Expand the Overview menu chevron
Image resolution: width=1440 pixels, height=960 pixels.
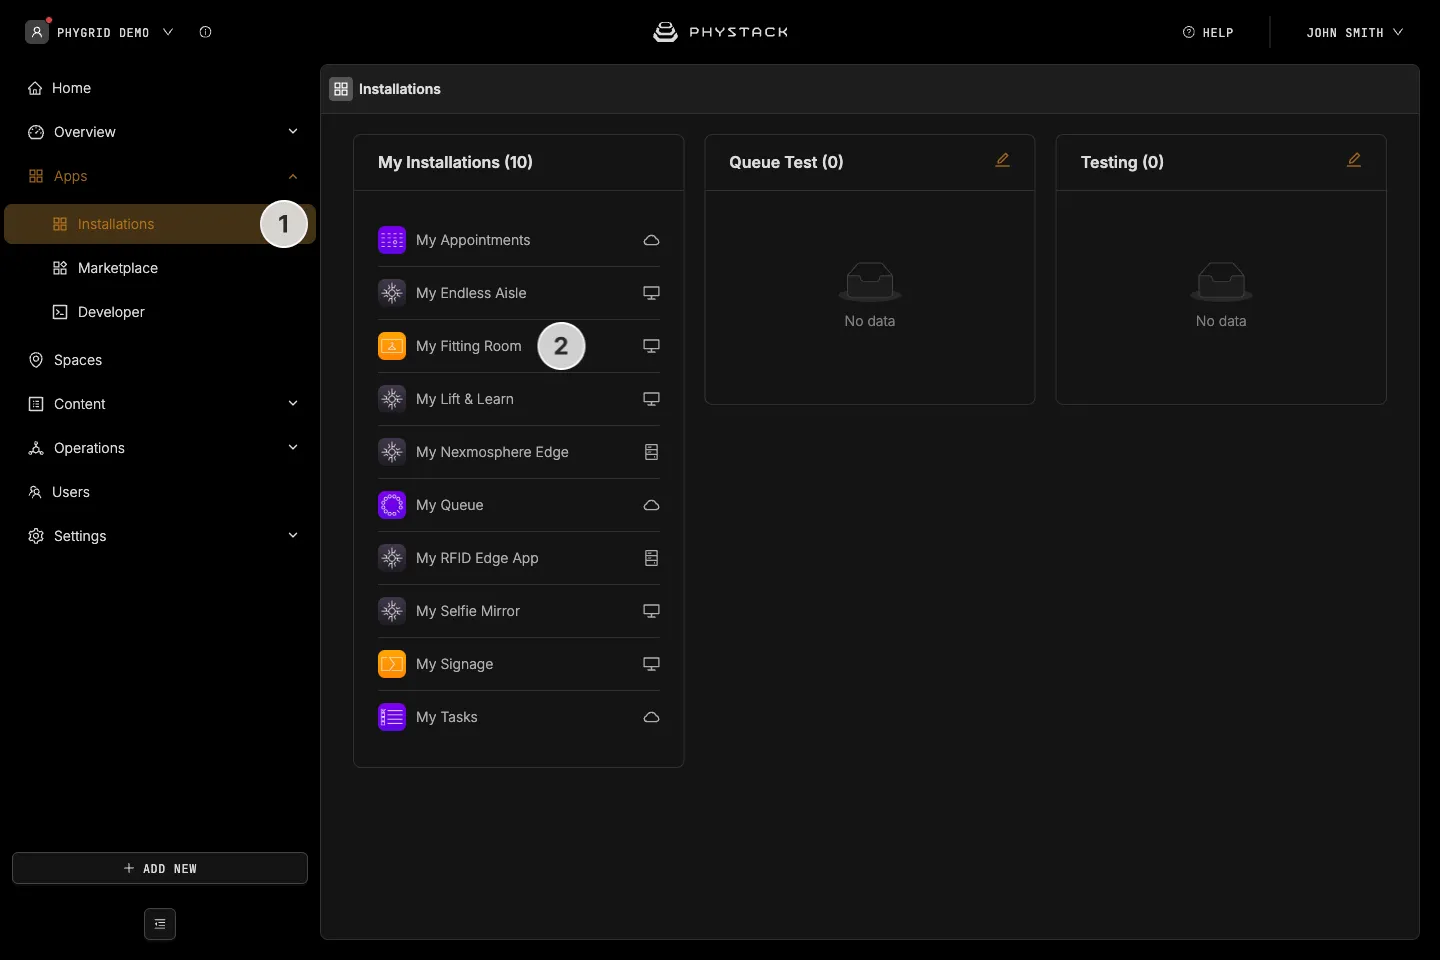pos(293,131)
